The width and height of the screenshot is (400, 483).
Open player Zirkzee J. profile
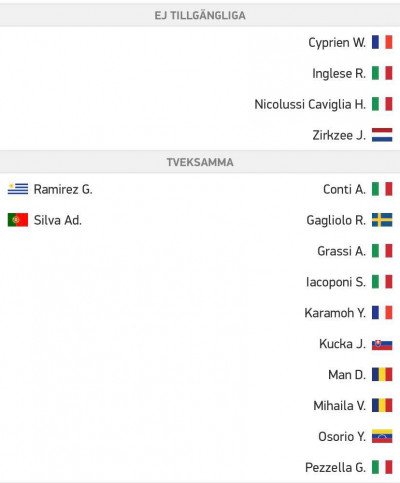(x=339, y=135)
